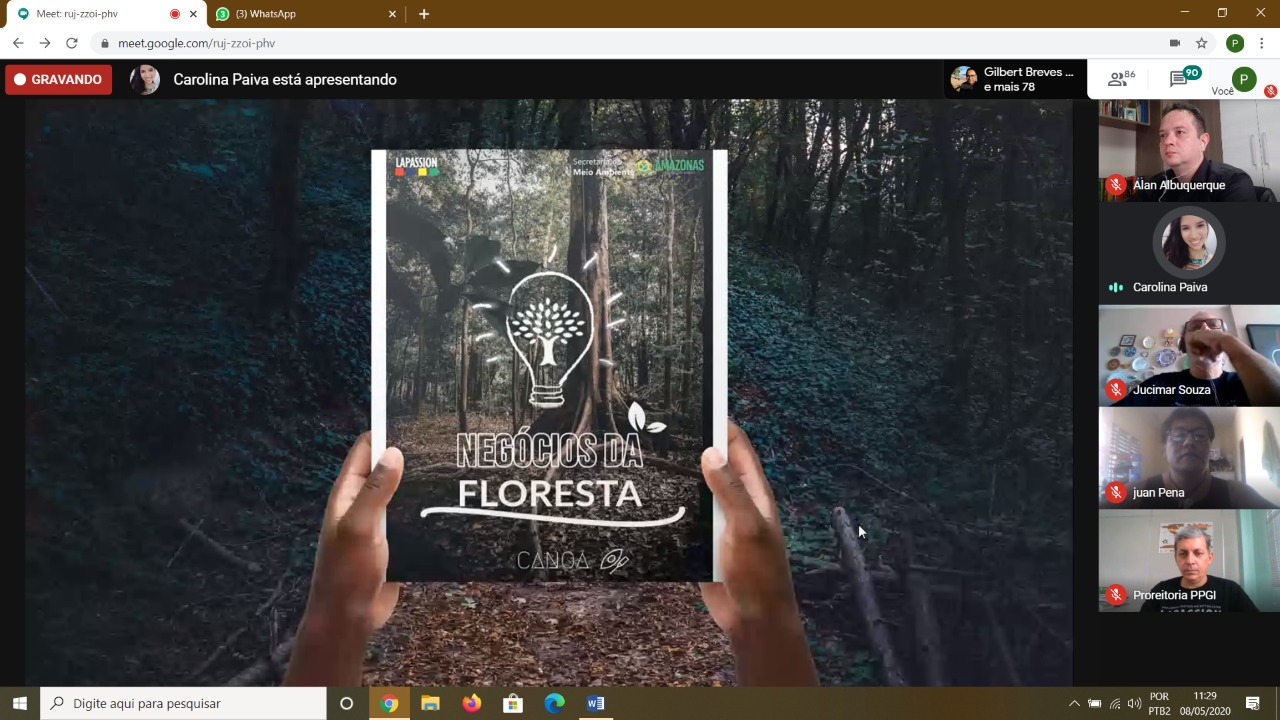Click the volume icon in system tray
The image size is (1280, 720).
tap(1134, 704)
